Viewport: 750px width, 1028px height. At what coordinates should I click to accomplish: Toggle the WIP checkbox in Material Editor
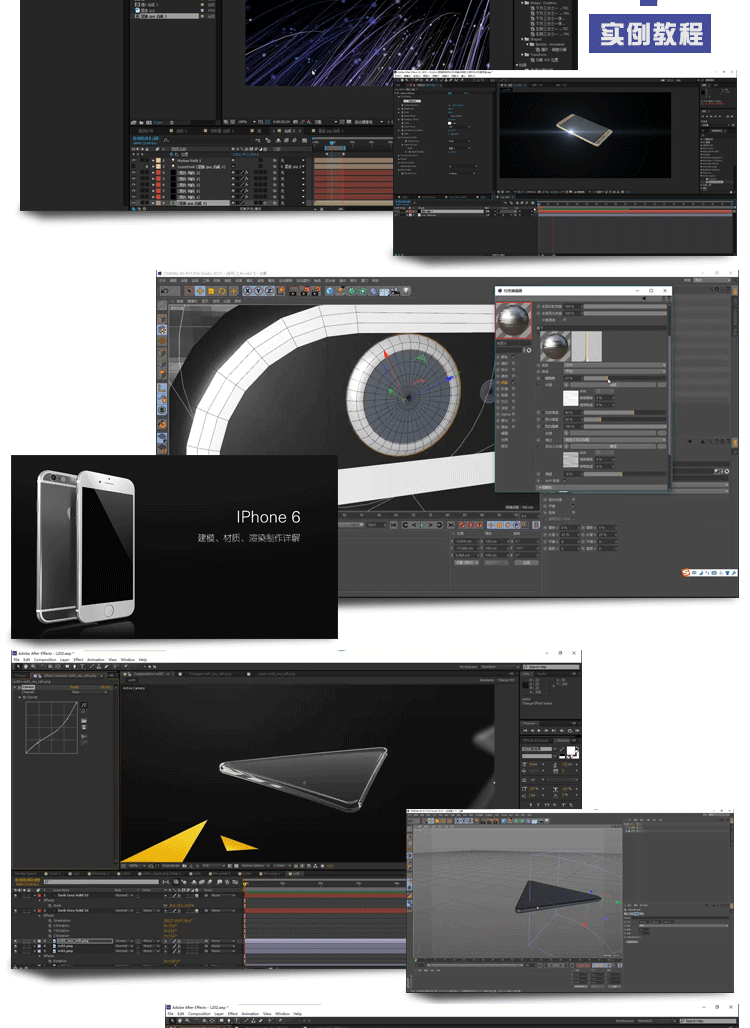[x=565, y=481]
